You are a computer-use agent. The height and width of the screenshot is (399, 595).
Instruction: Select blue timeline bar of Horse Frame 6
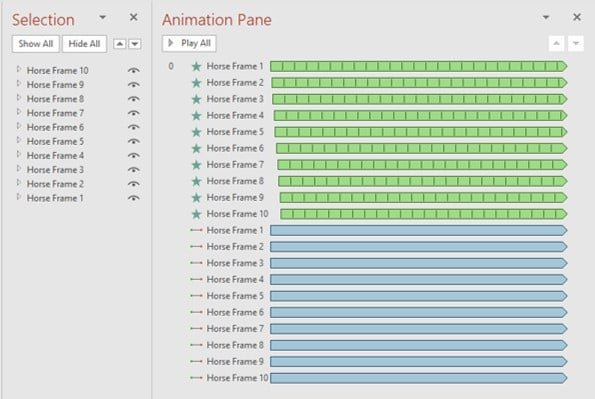[419, 312]
